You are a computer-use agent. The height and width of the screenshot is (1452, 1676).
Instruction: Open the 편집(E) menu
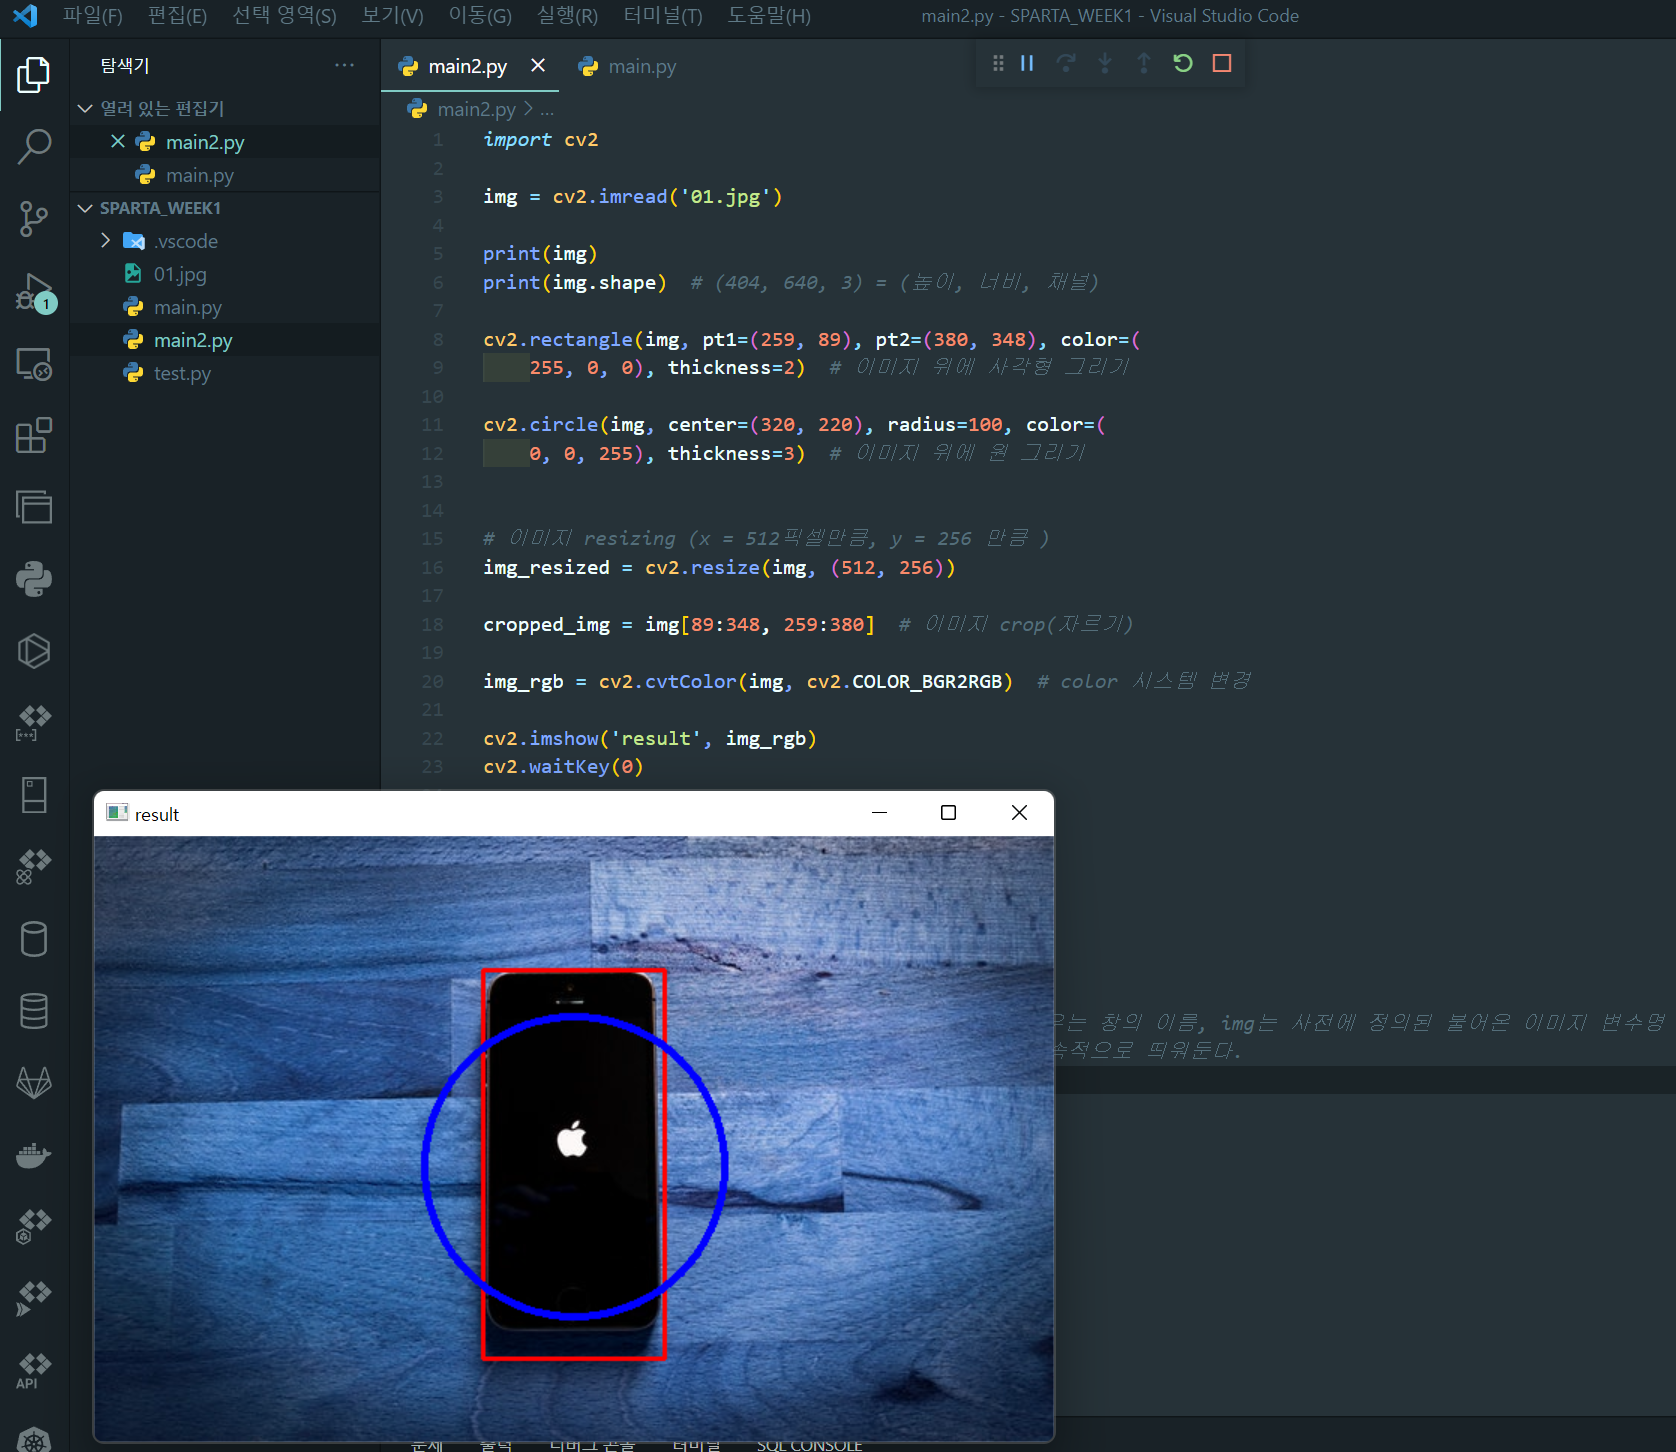177,15
